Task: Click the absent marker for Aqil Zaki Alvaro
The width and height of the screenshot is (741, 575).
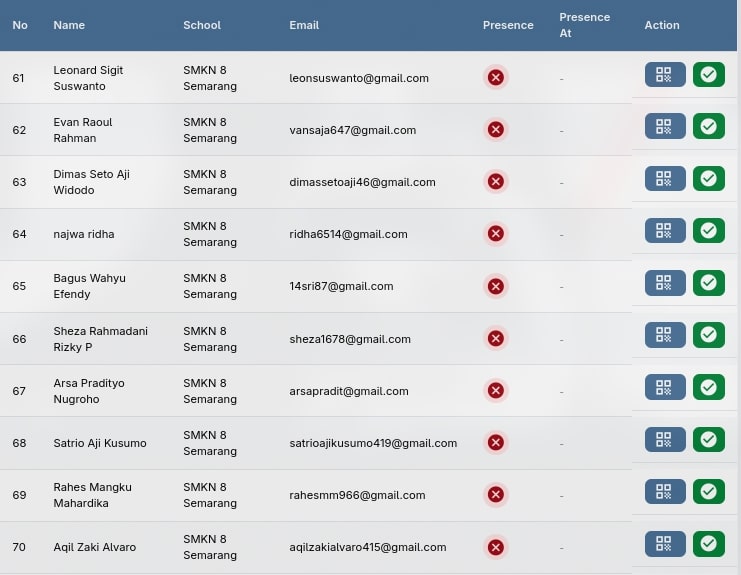Action: pos(495,547)
